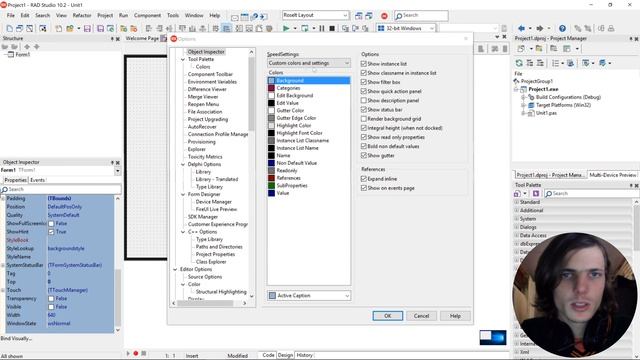Click the purple Save file toolbar icon
The image size is (640, 360).
coord(87,29)
